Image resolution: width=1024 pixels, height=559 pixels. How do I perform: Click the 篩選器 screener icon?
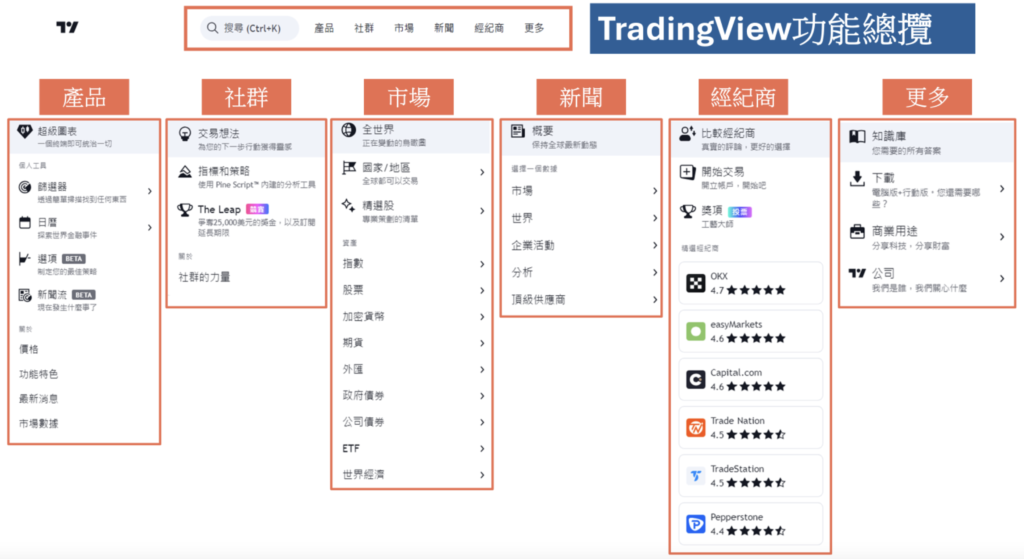coord(25,187)
